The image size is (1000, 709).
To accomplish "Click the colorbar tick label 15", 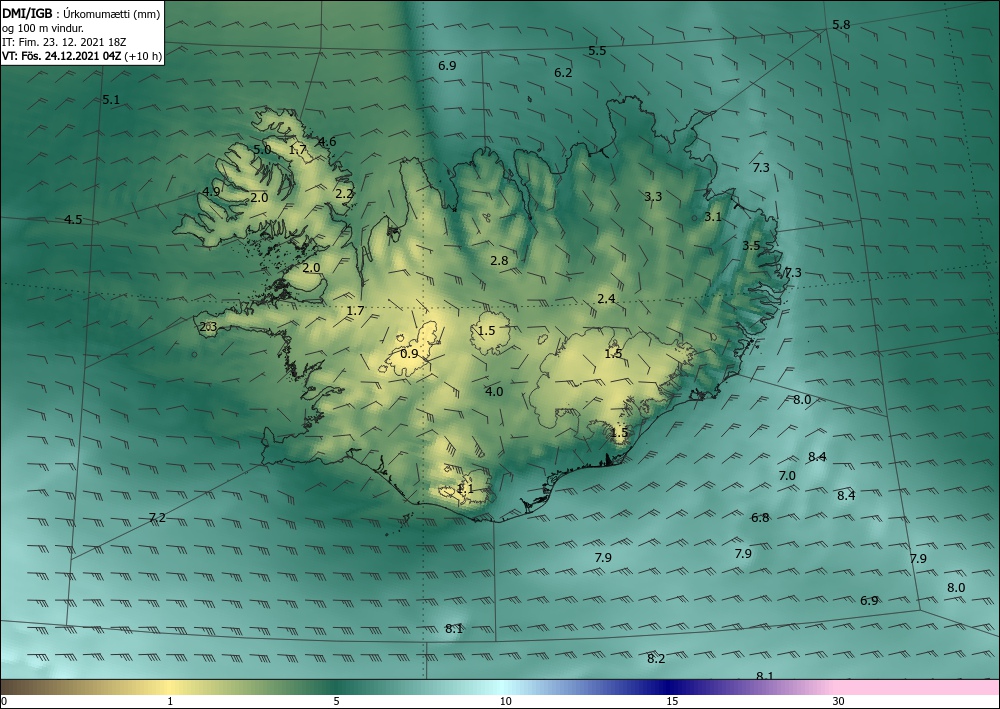I will coord(672,701).
